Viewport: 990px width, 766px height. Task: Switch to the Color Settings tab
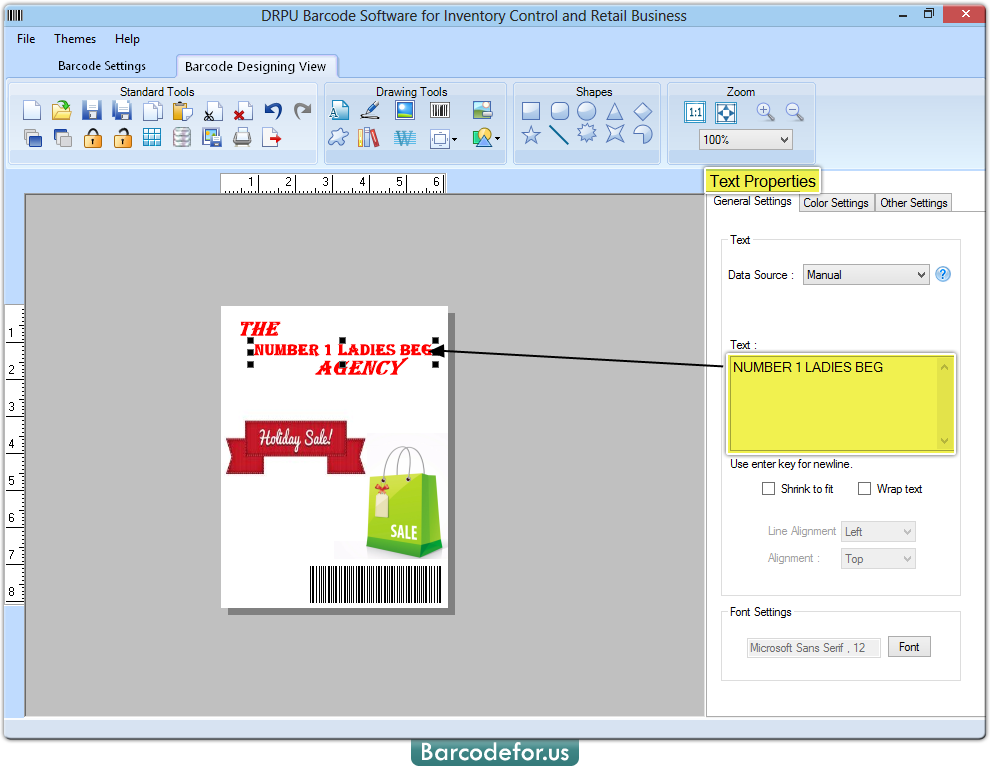coord(836,202)
